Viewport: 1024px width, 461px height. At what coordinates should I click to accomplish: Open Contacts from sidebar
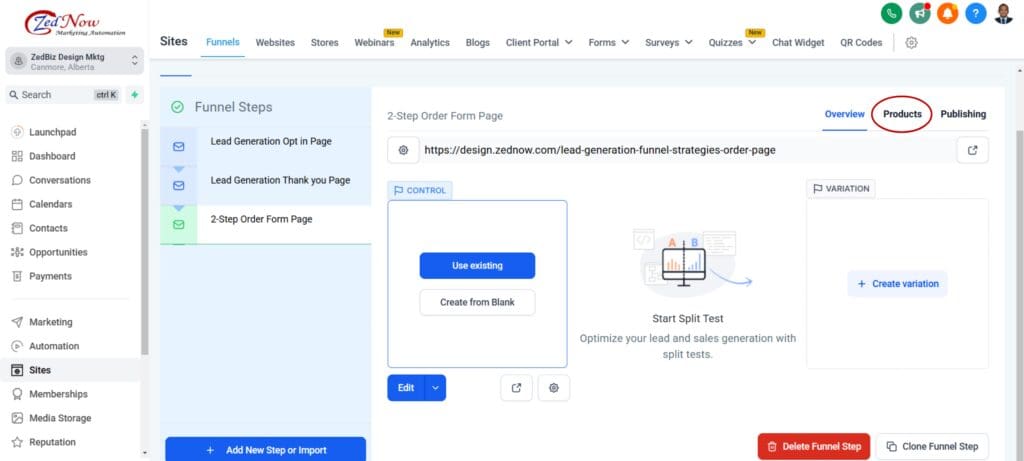(48, 228)
